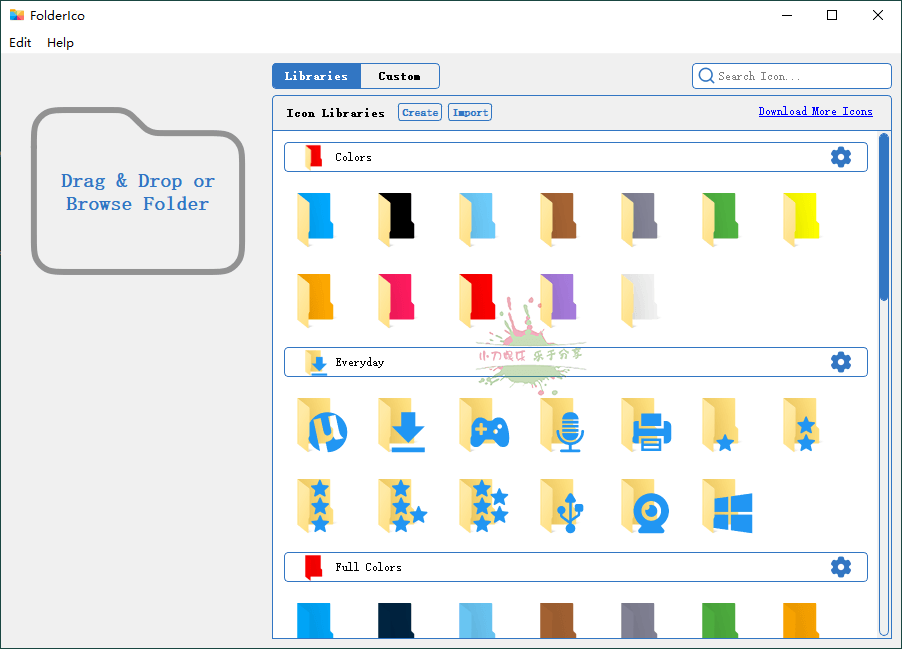Image resolution: width=902 pixels, height=649 pixels.
Task: Select the printer folder icon
Action: pos(645,425)
